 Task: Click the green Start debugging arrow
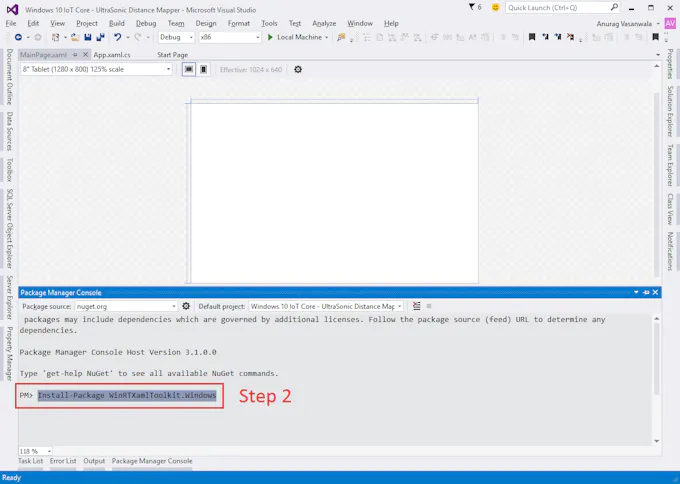(x=270, y=37)
